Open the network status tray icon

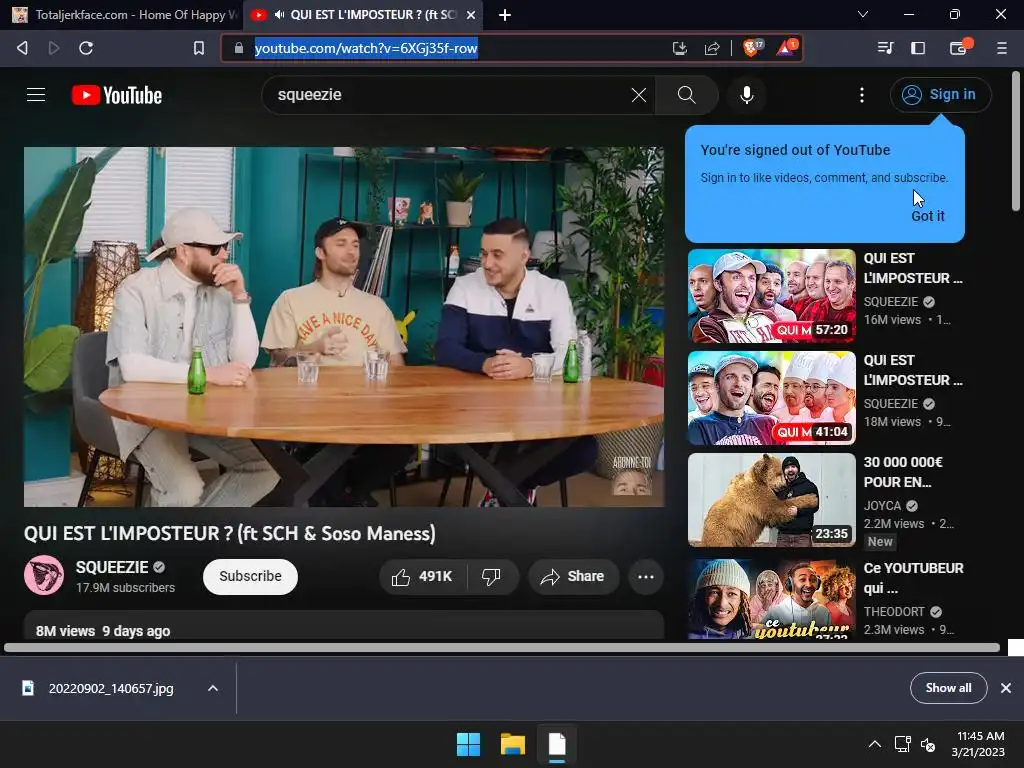coord(903,744)
